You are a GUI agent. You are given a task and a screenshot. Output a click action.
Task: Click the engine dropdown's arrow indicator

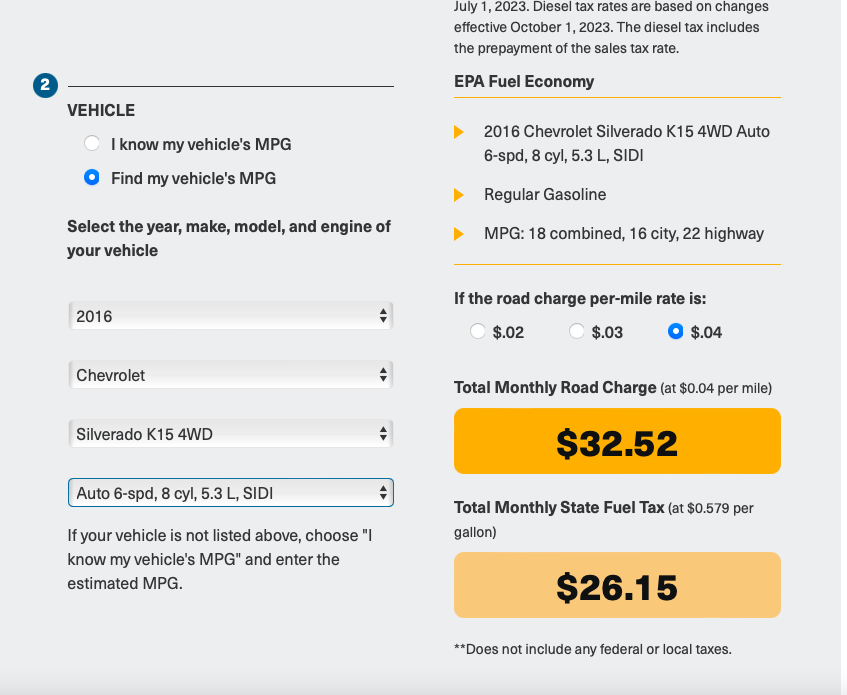[x=383, y=492]
